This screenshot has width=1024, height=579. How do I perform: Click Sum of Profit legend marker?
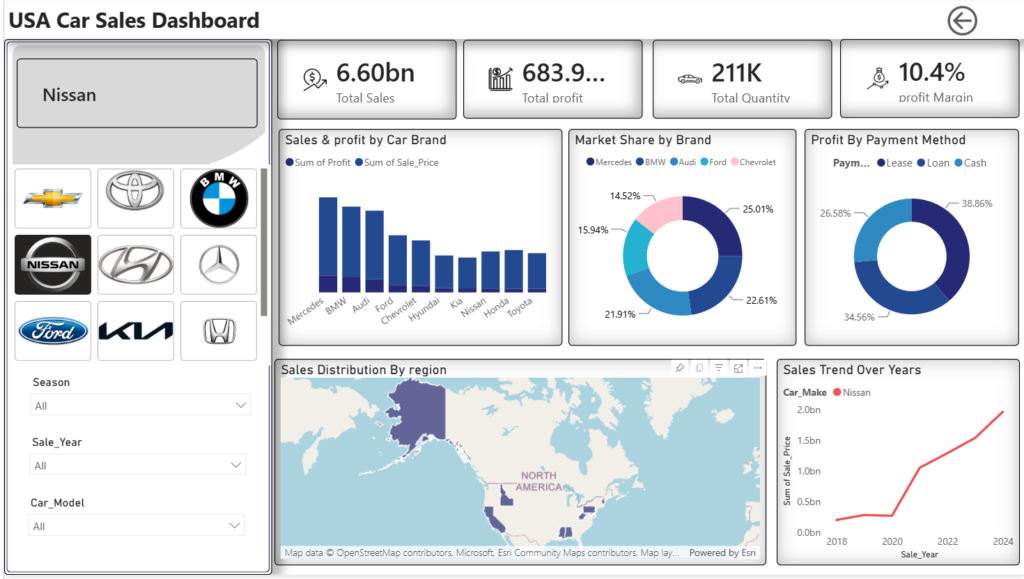point(289,163)
